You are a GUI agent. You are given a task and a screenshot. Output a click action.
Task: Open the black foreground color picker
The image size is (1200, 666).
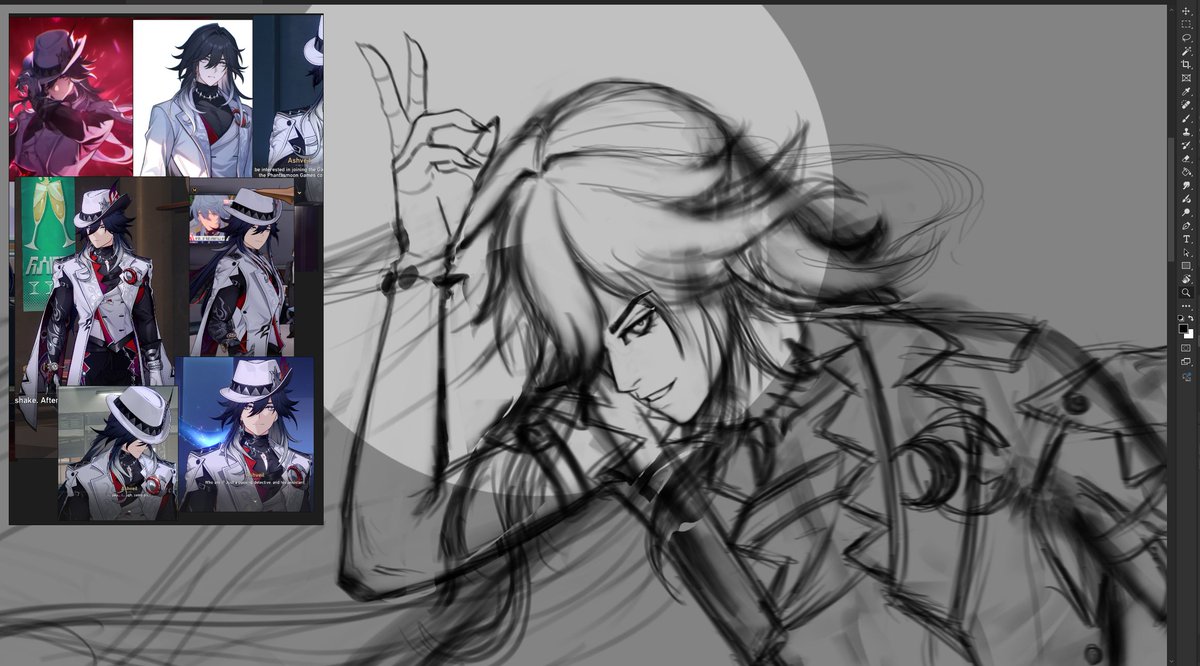pos(1183,328)
